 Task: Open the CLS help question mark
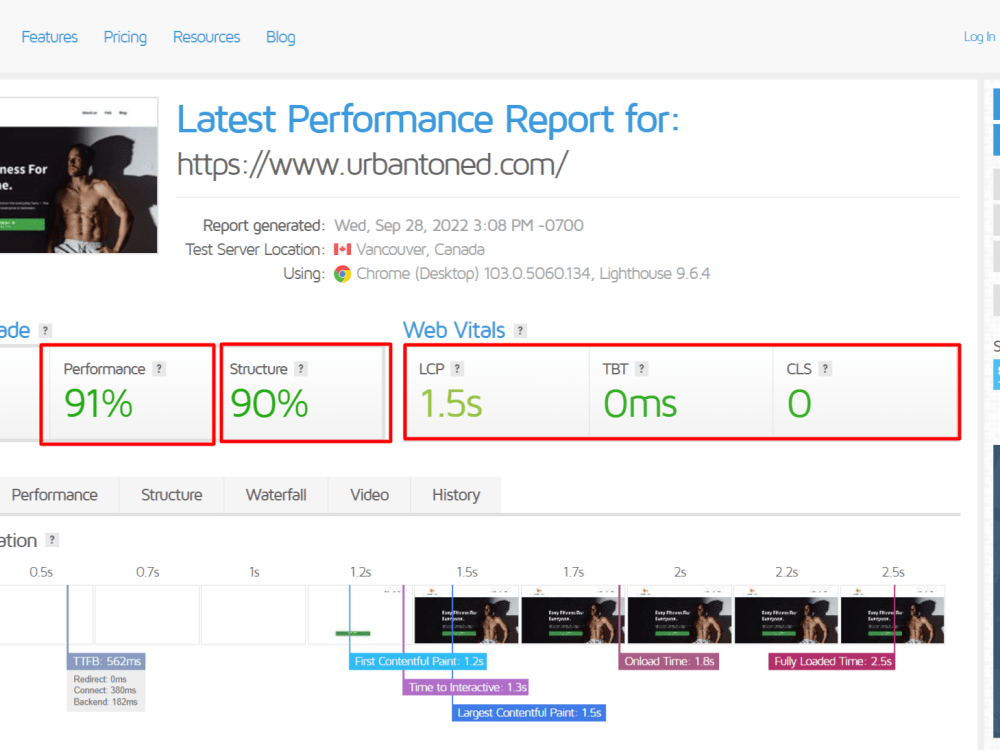click(825, 369)
